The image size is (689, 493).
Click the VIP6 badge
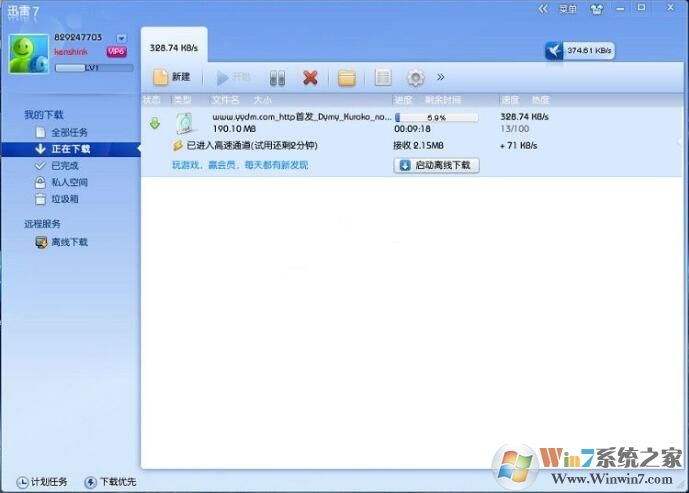coord(116,51)
